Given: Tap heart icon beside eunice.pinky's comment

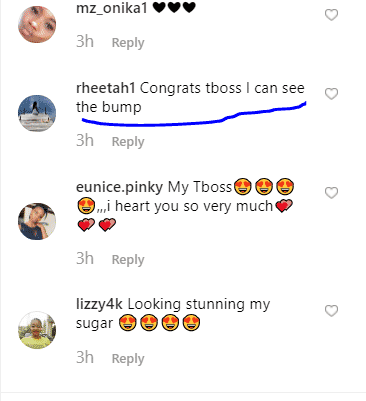Looking at the screenshot, I should pos(331,193).
